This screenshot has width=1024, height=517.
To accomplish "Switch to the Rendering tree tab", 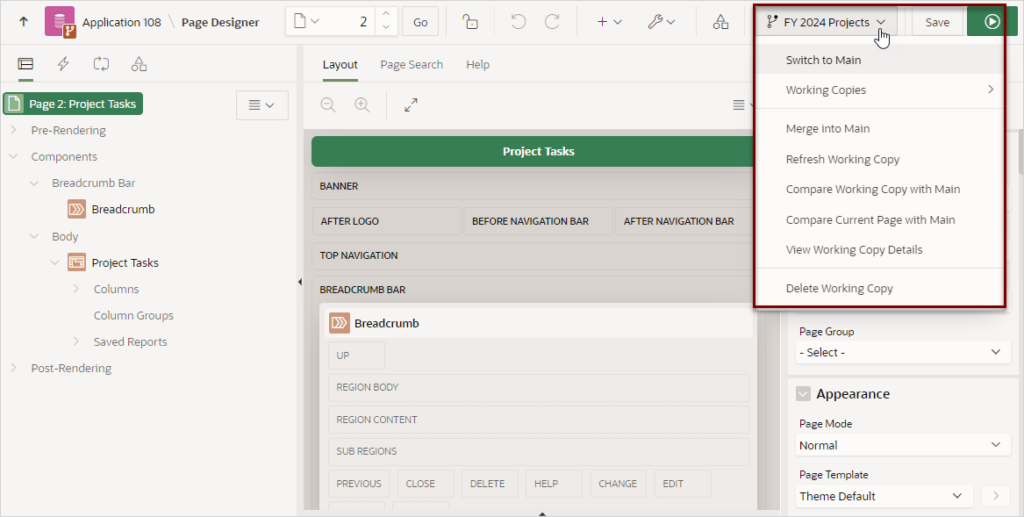I will click(25, 64).
